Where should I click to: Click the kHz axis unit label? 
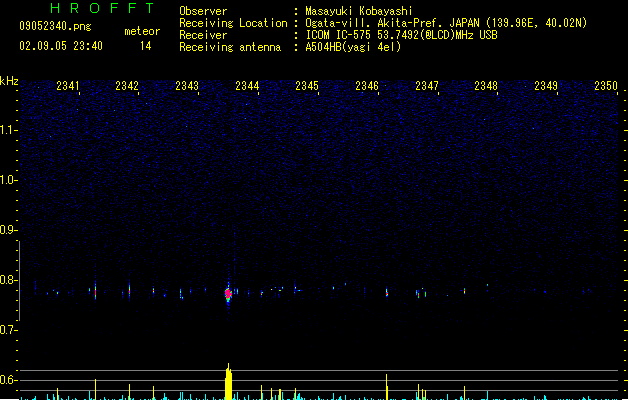9,81
